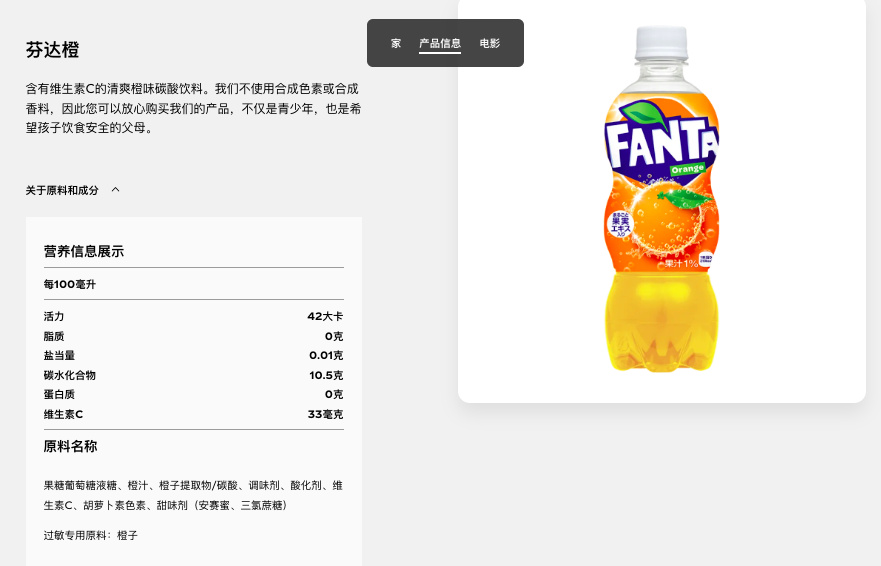The image size is (881, 566).
Task: Select the 维生素C nutrition row
Action: [193, 414]
